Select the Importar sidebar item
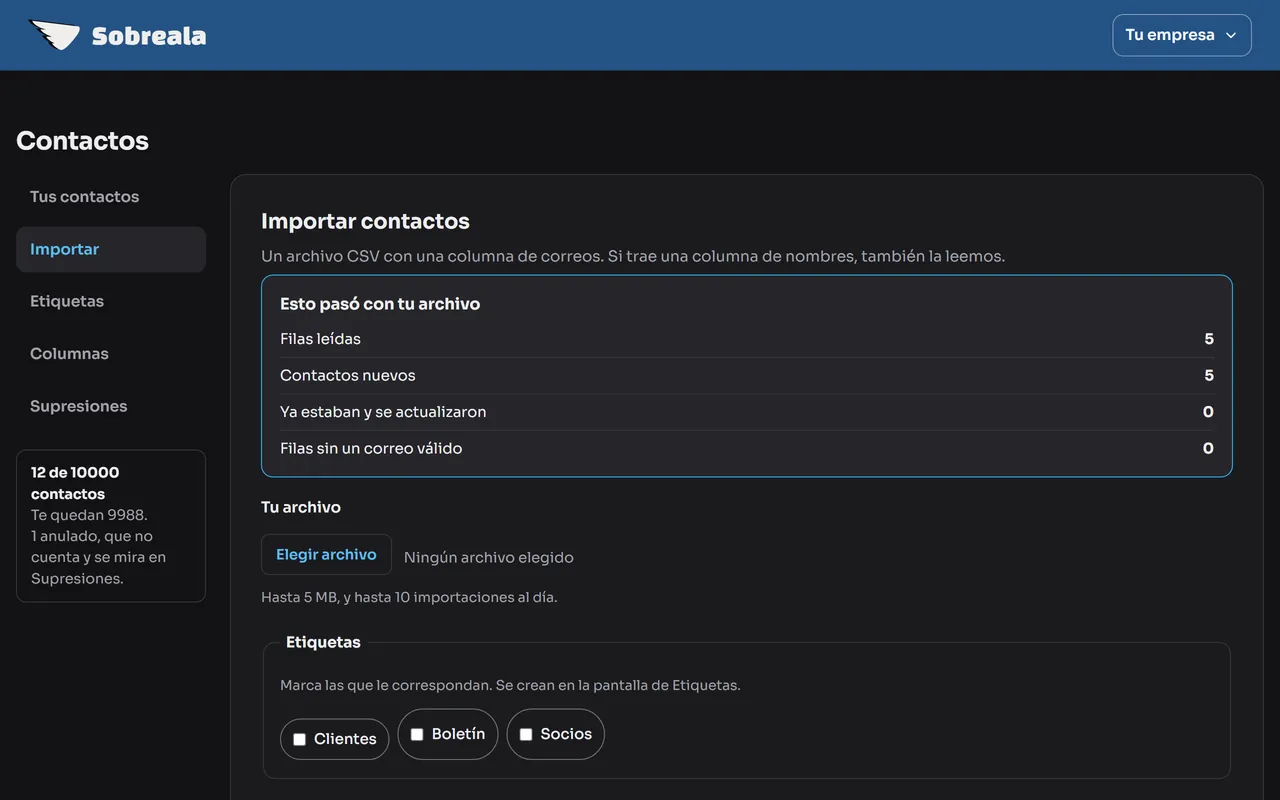The image size is (1280, 800). pos(111,249)
